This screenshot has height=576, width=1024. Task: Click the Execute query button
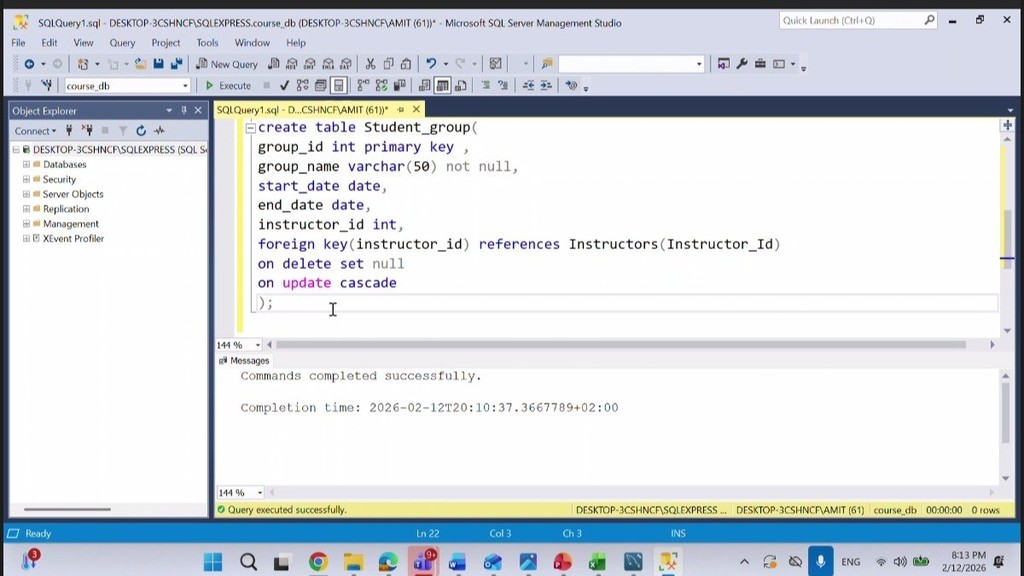[228, 86]
